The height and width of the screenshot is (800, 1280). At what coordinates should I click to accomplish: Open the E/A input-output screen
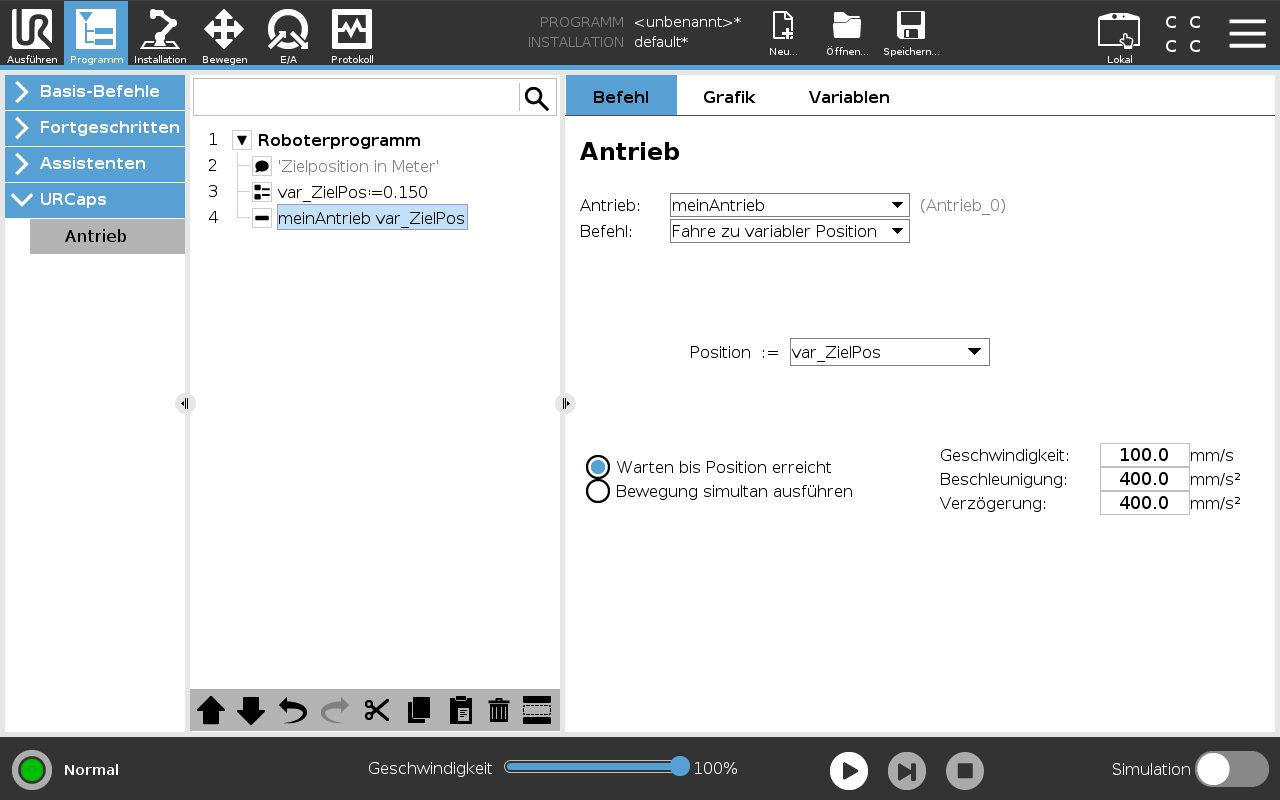coord(288,34)
